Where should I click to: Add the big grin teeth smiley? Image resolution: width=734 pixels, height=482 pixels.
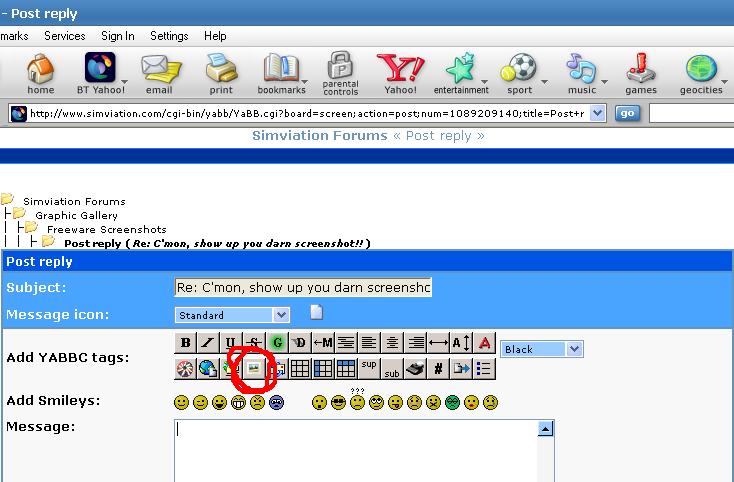(x=238, y=402)
